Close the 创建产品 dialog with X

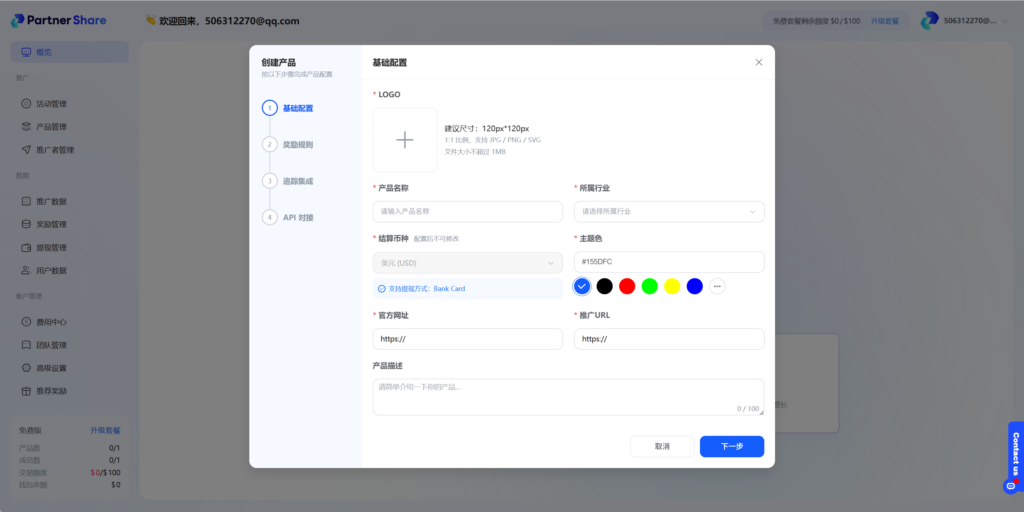pyautogui.click(x=758, y=62)
